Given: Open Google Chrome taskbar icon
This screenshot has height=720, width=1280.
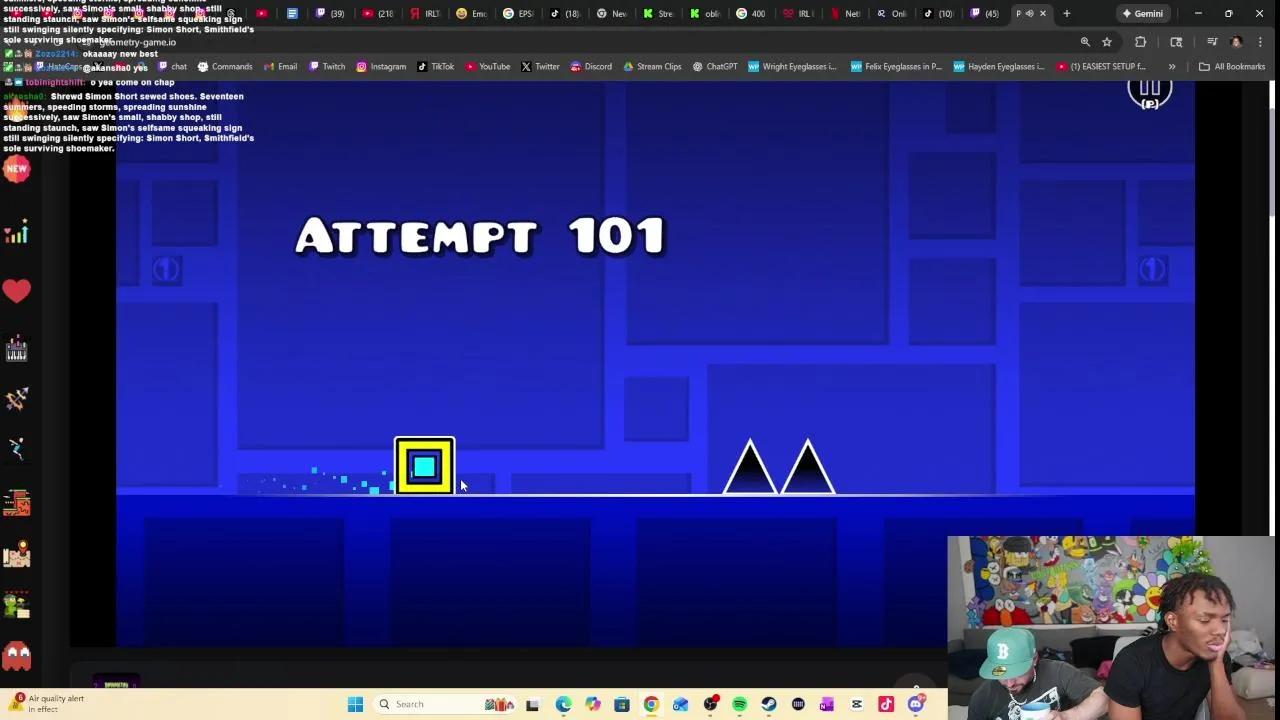Looking at the screenshot, I should tap(651, 704).
